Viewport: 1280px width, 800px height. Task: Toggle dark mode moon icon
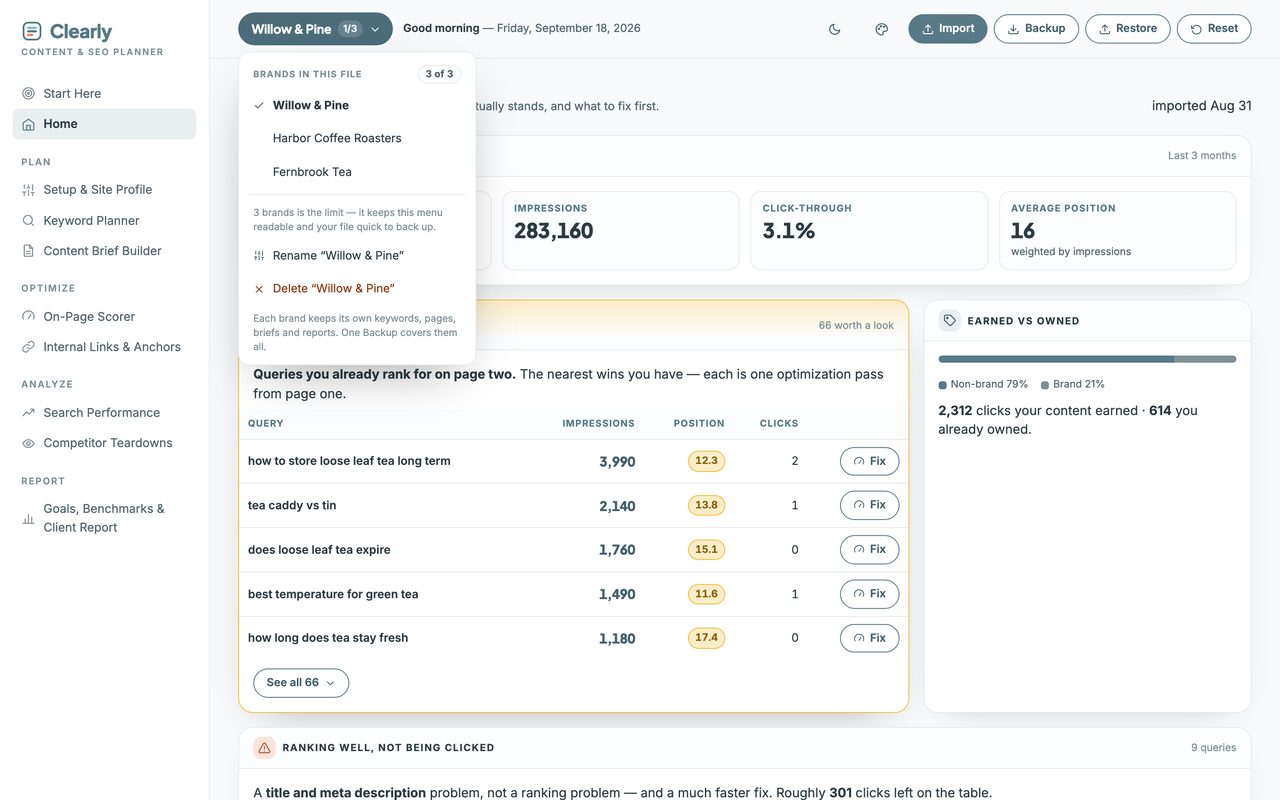click(835, 29)
